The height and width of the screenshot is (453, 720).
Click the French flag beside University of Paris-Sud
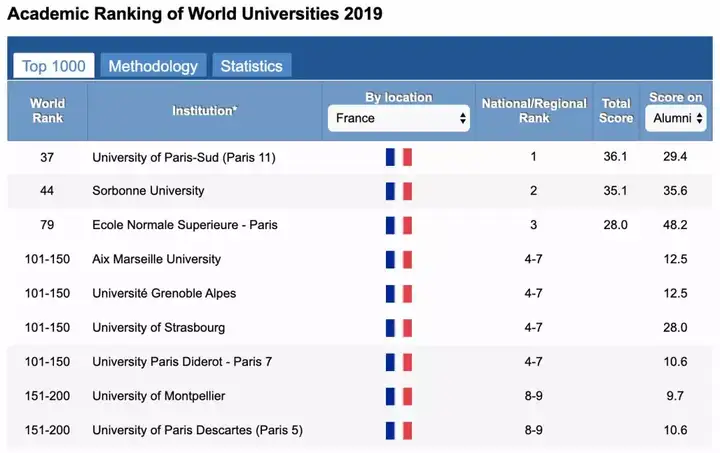point(398,157)
